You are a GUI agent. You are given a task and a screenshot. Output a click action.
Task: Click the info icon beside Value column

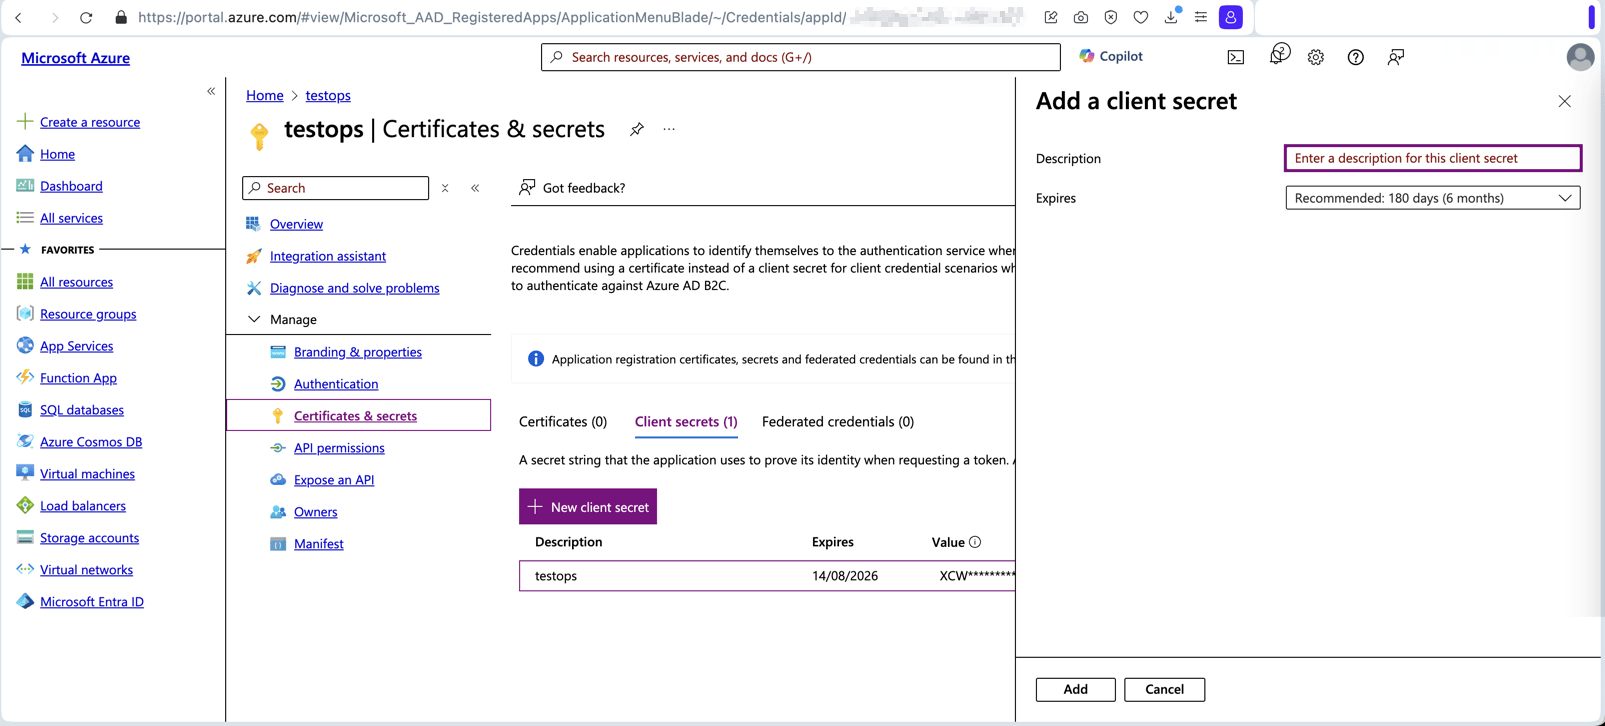point(975,542)
